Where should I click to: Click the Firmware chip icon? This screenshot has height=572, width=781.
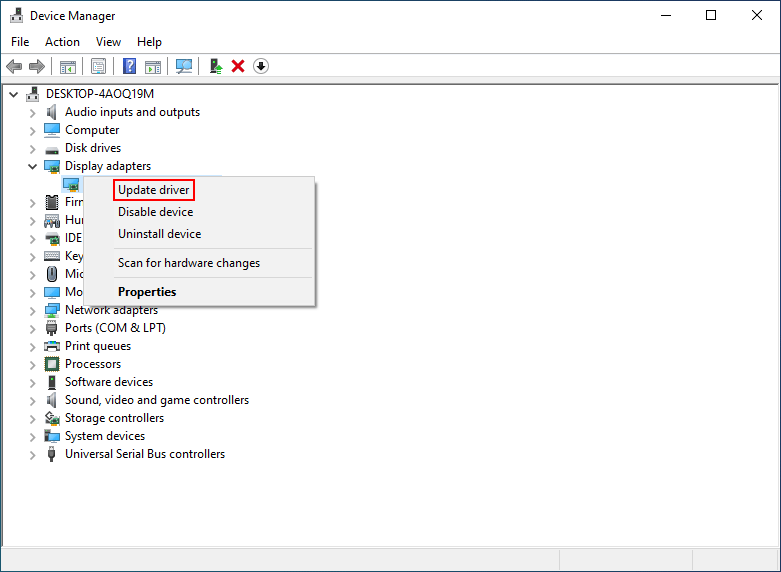(x=52, y=202)
